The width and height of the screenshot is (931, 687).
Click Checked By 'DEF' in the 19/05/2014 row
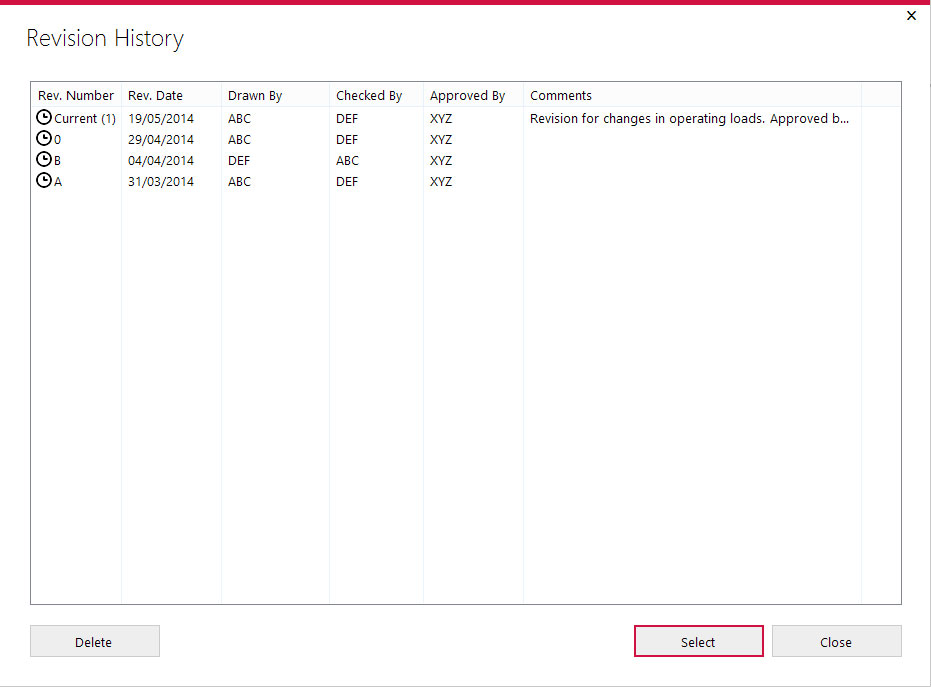[347, 119]
